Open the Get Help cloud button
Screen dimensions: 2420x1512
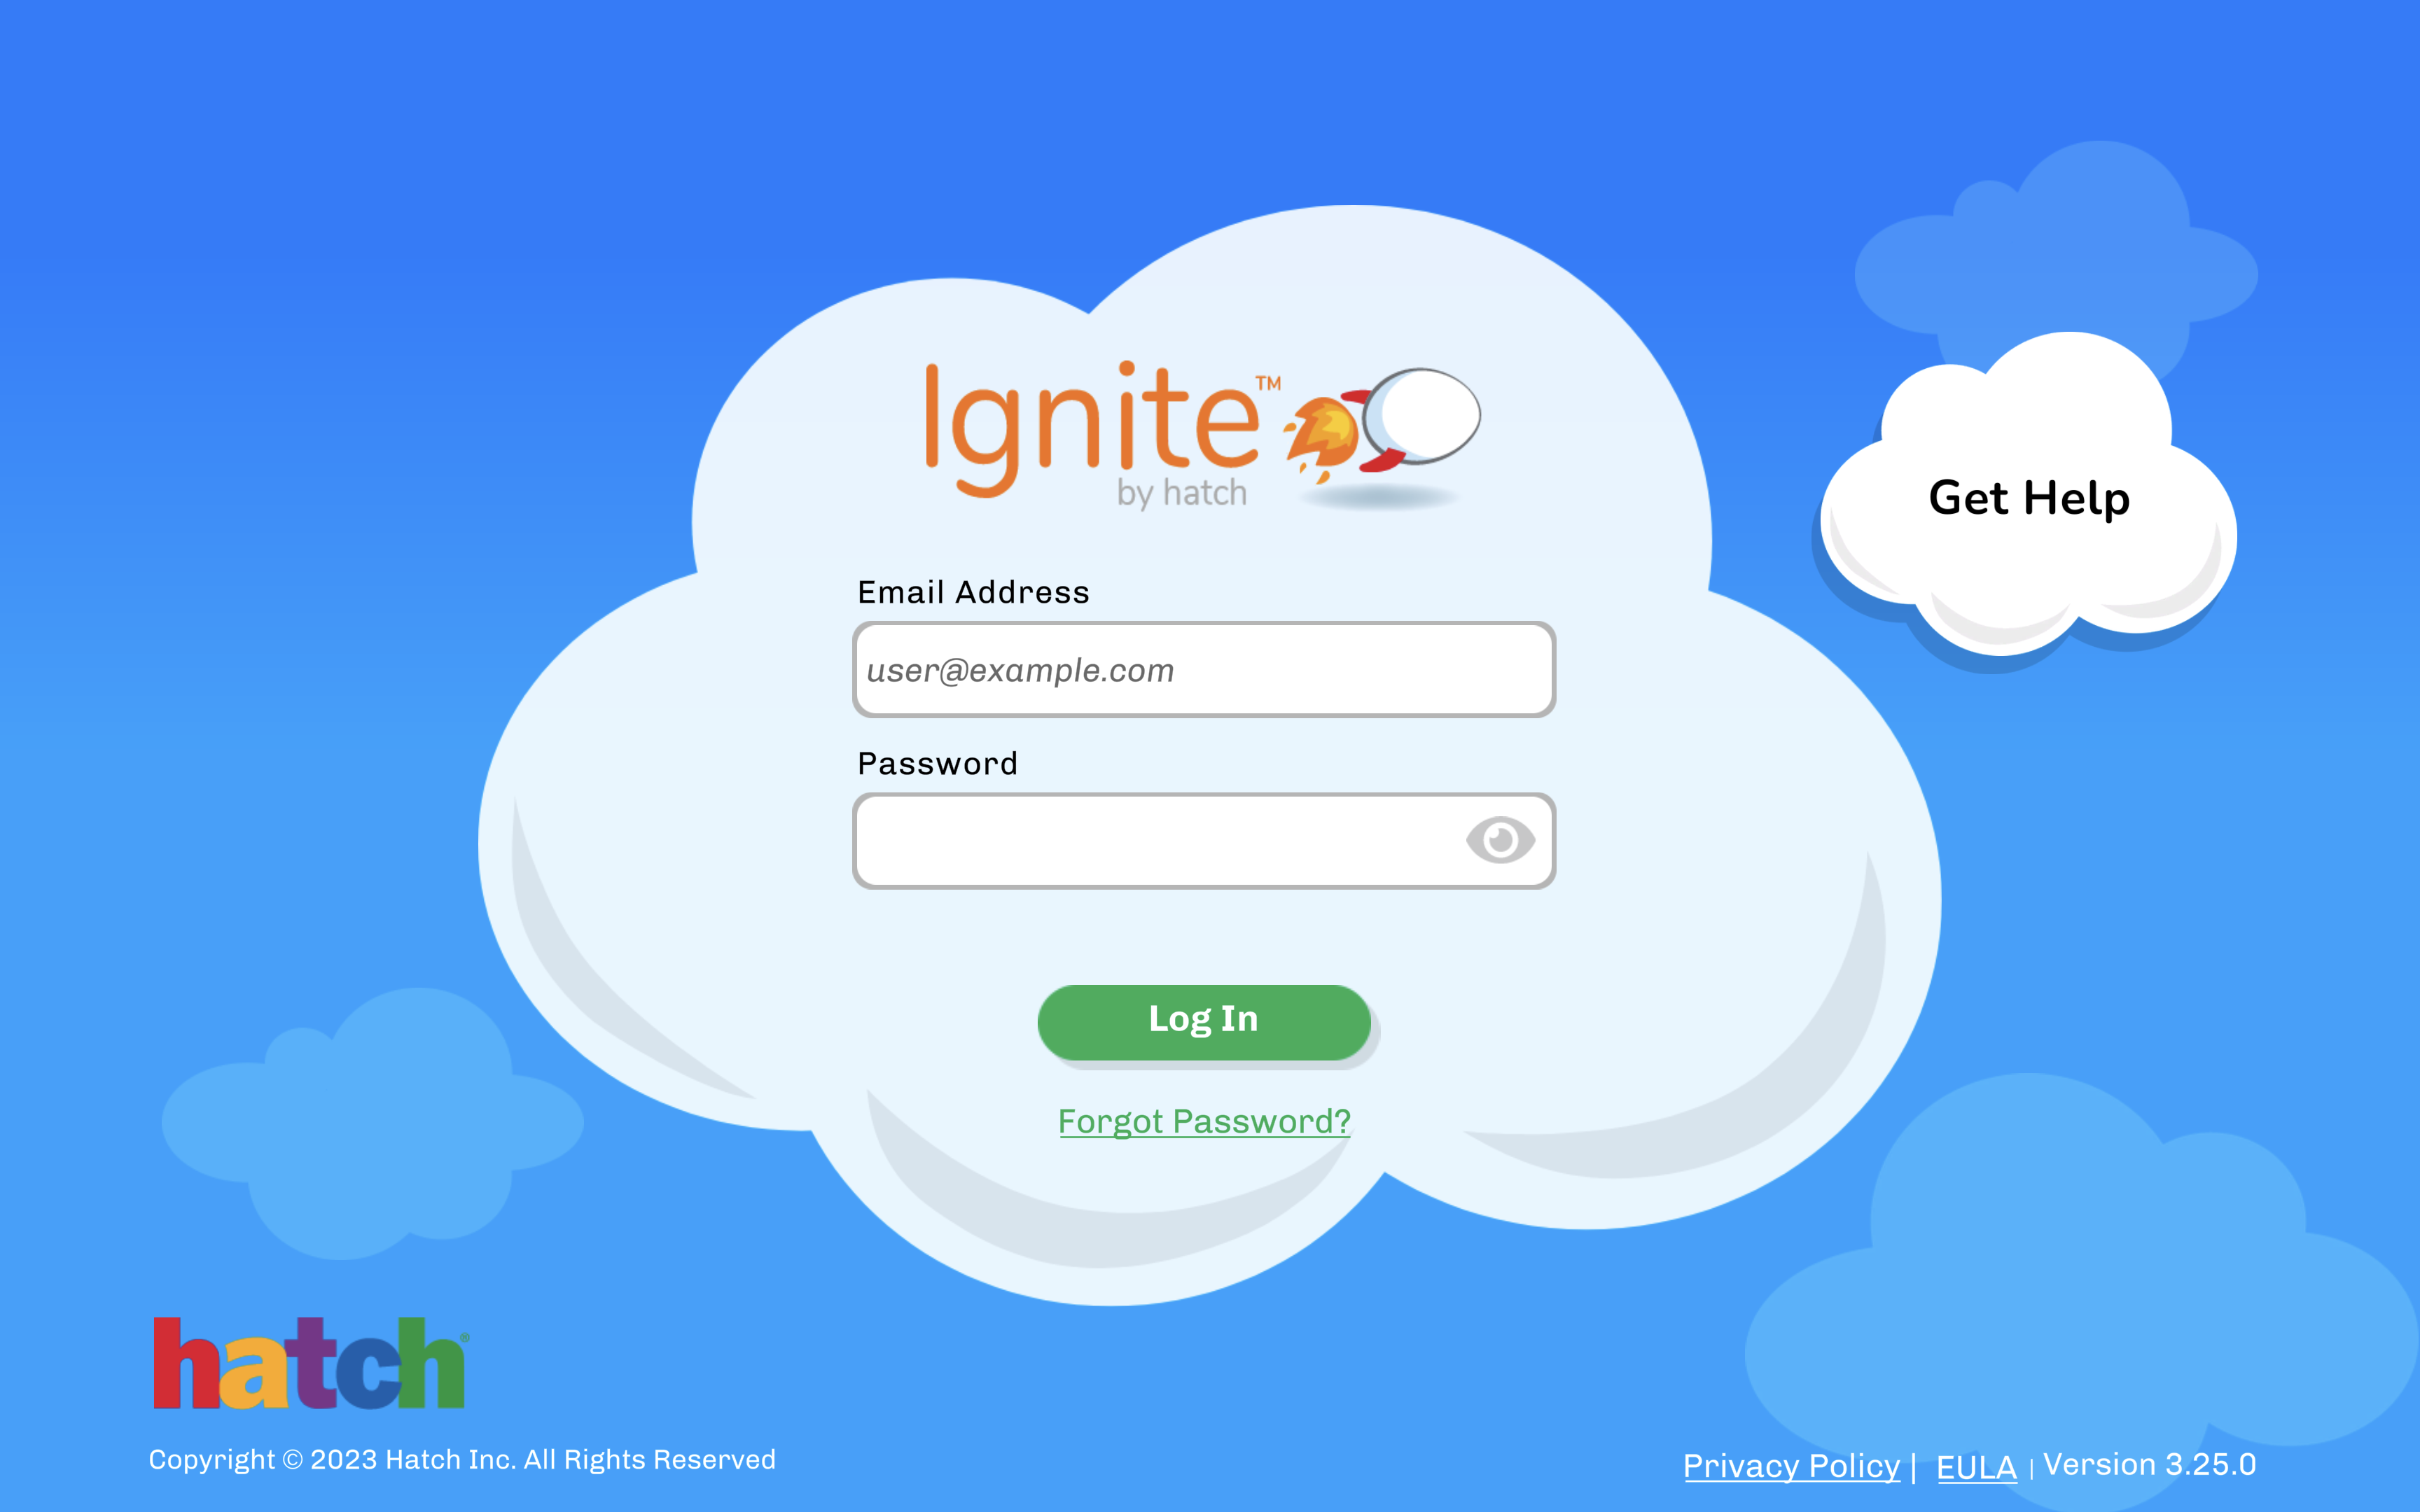coord(2028,498)
